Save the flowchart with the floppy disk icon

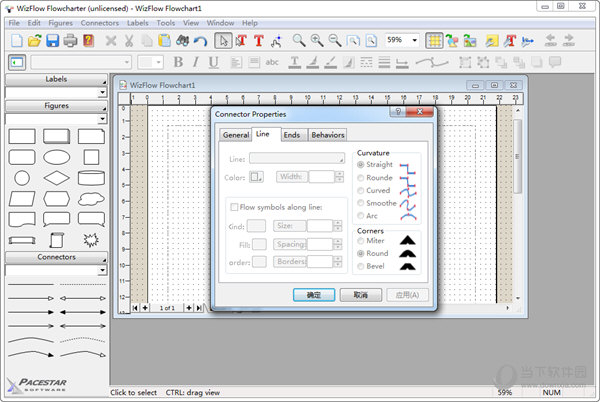tap(52, 40)
